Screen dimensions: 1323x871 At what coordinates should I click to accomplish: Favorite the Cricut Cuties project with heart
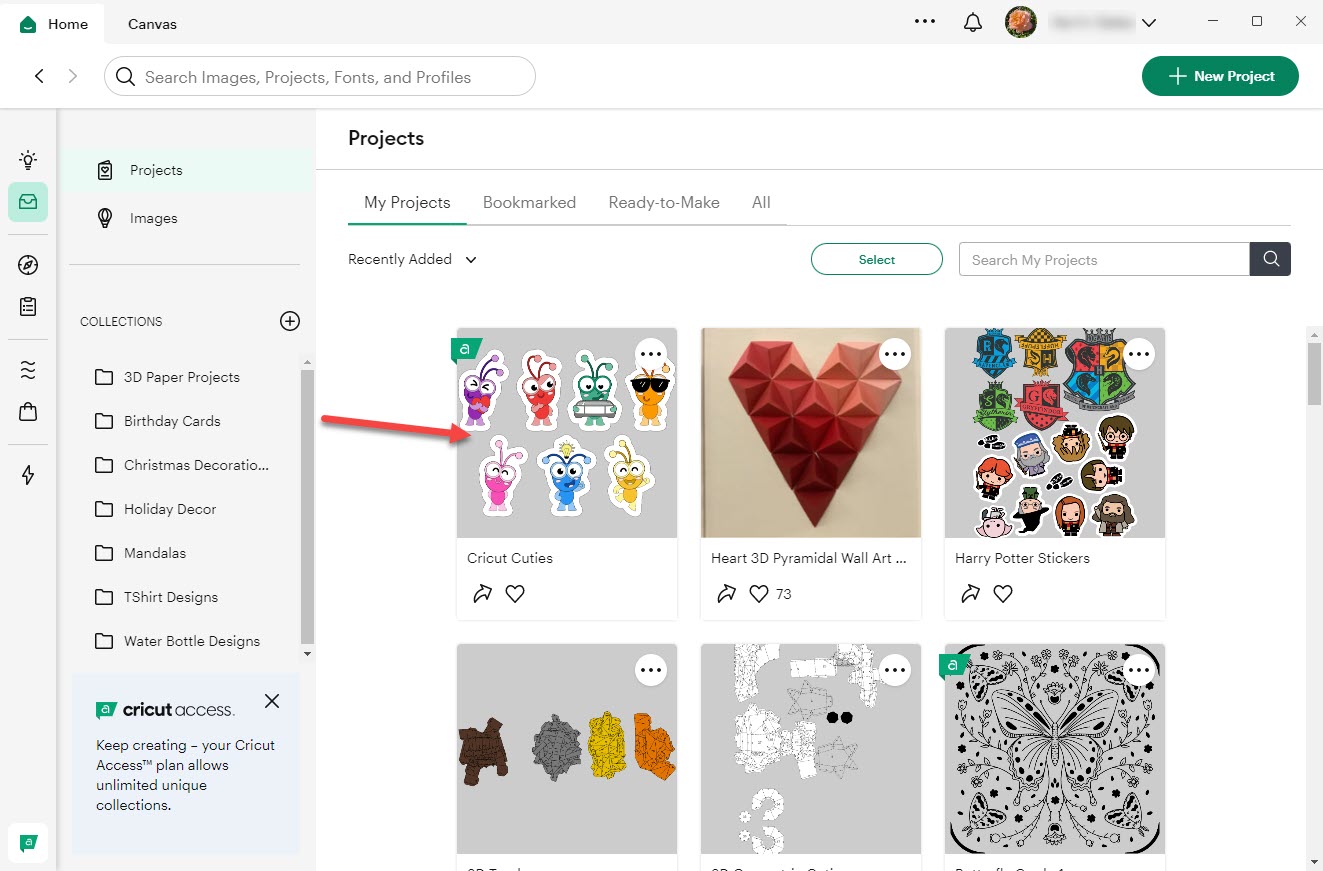[x=515, y=594]
